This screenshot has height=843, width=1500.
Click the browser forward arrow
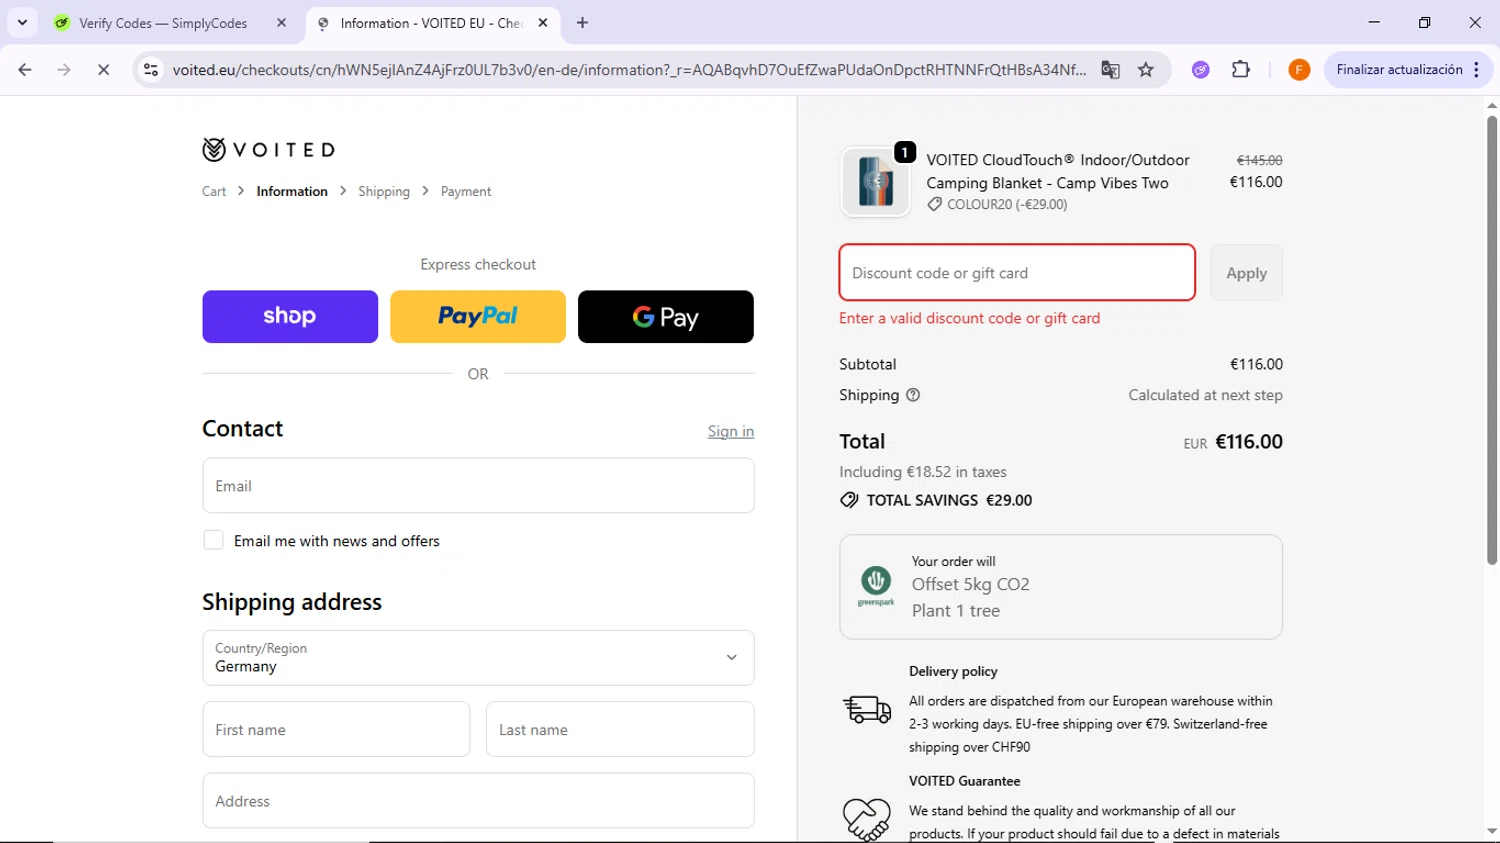click(x=64, y=70)
